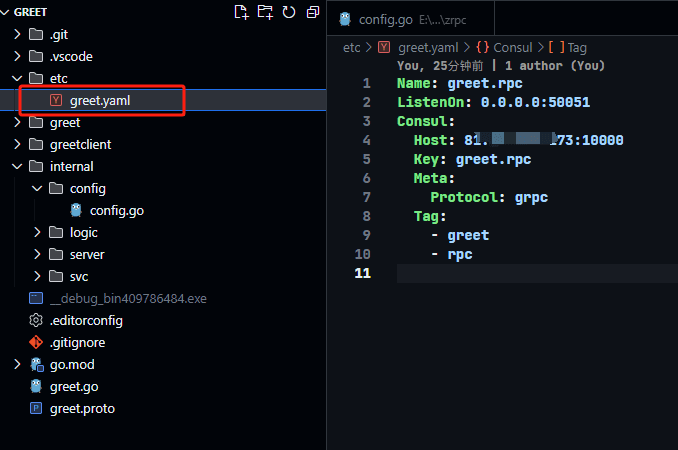
Task: Select the Consul breadcrumb segment
Action: coord(512,47)
